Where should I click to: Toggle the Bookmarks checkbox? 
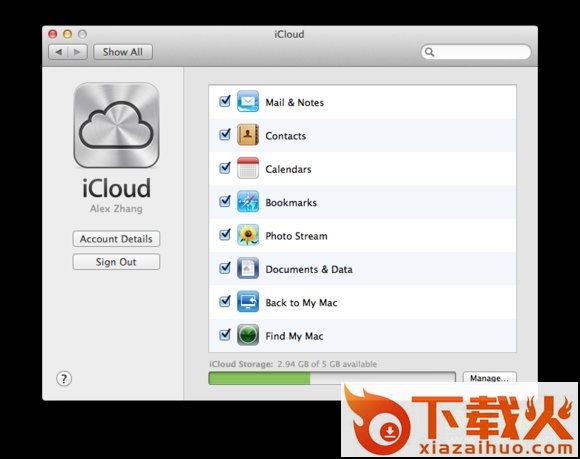point(225,201)
